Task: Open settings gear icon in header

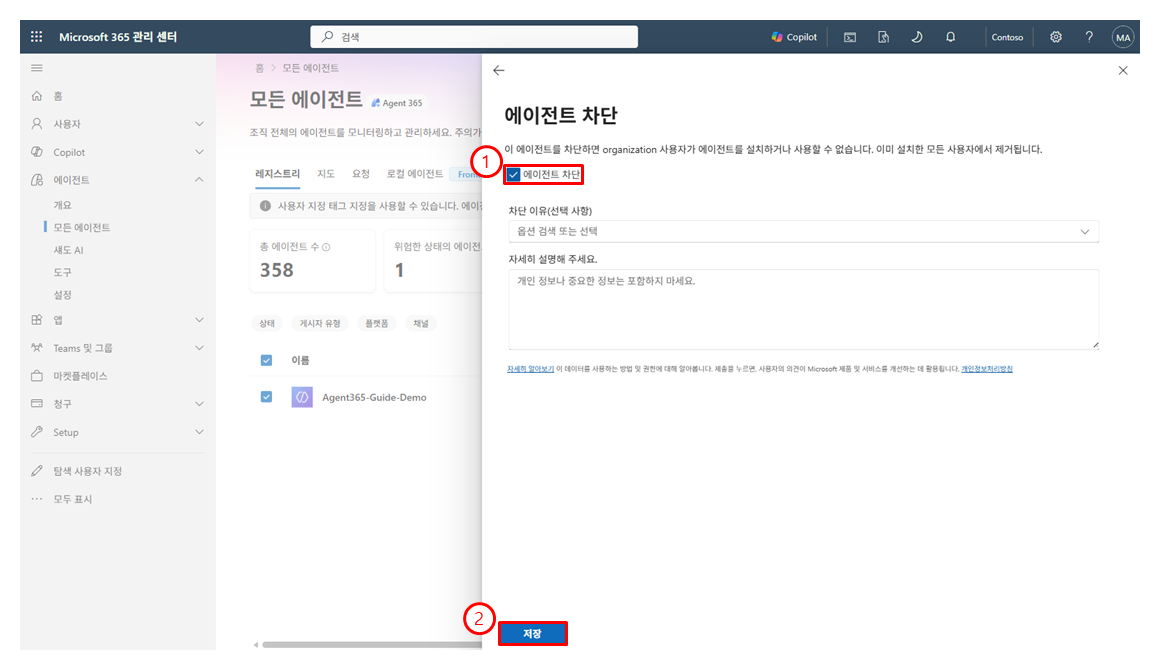Action: coord(1056,37)
